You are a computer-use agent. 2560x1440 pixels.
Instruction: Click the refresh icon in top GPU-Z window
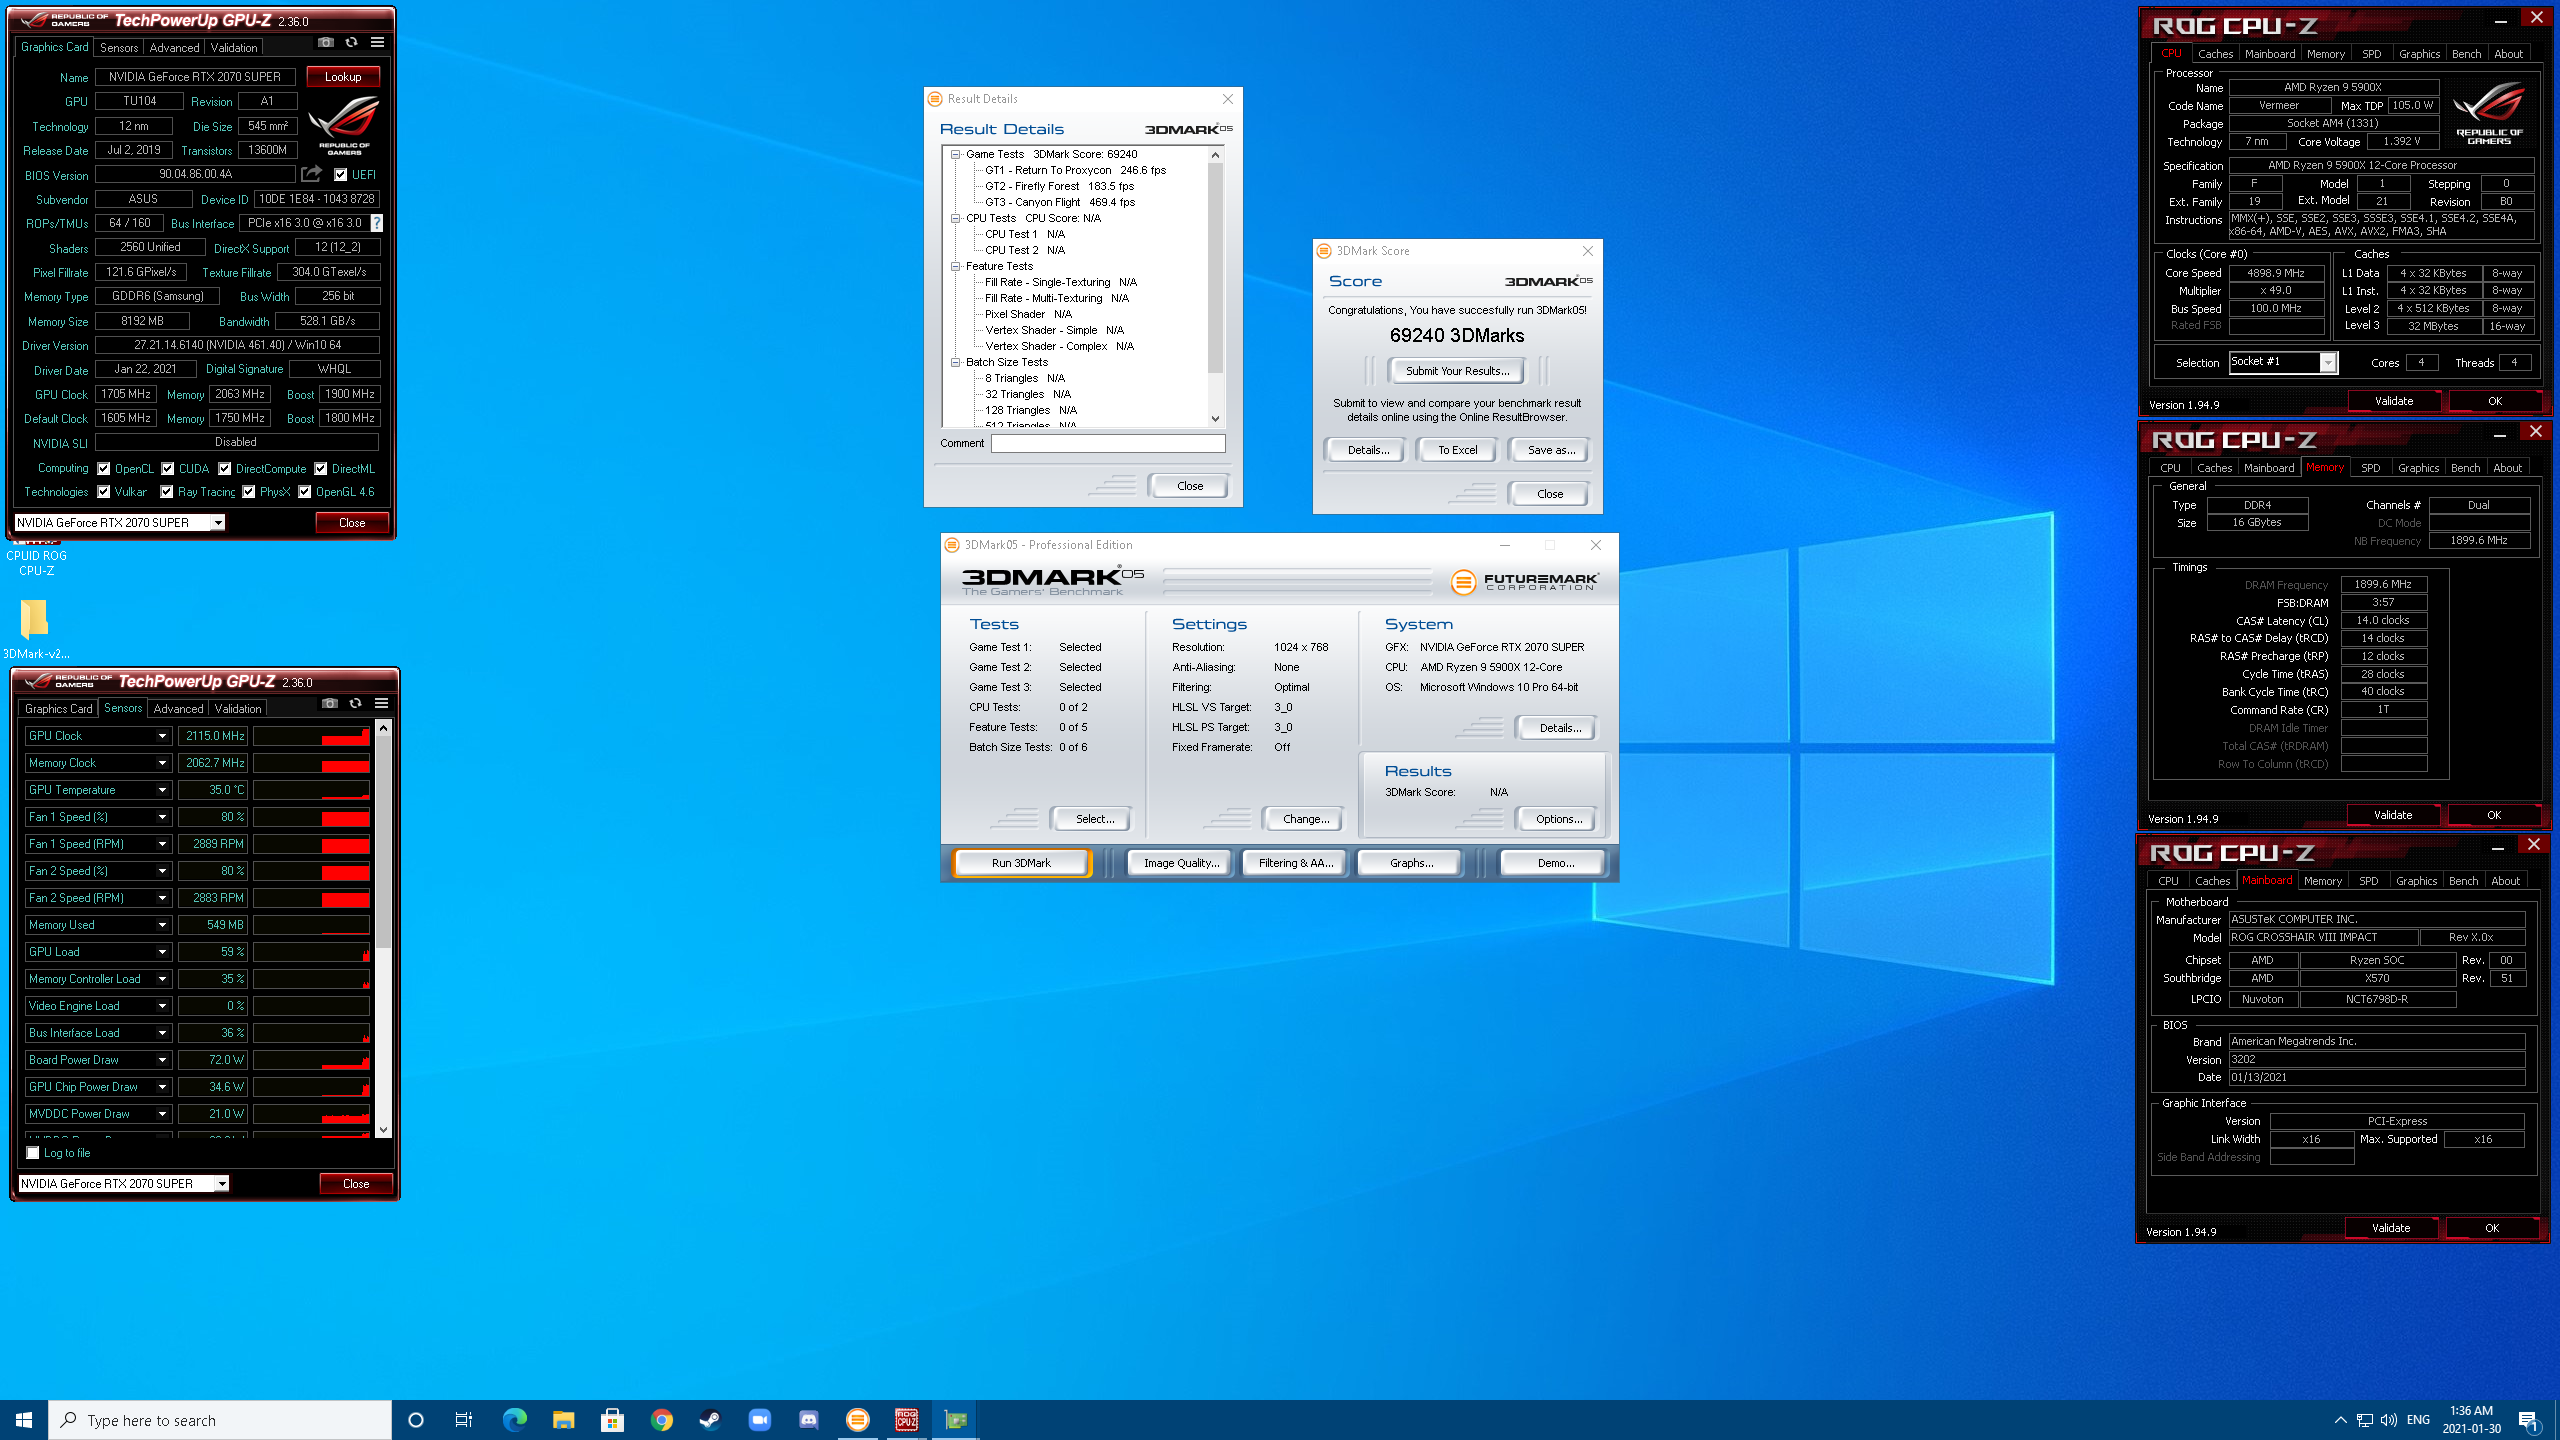[x=351, y=42]
